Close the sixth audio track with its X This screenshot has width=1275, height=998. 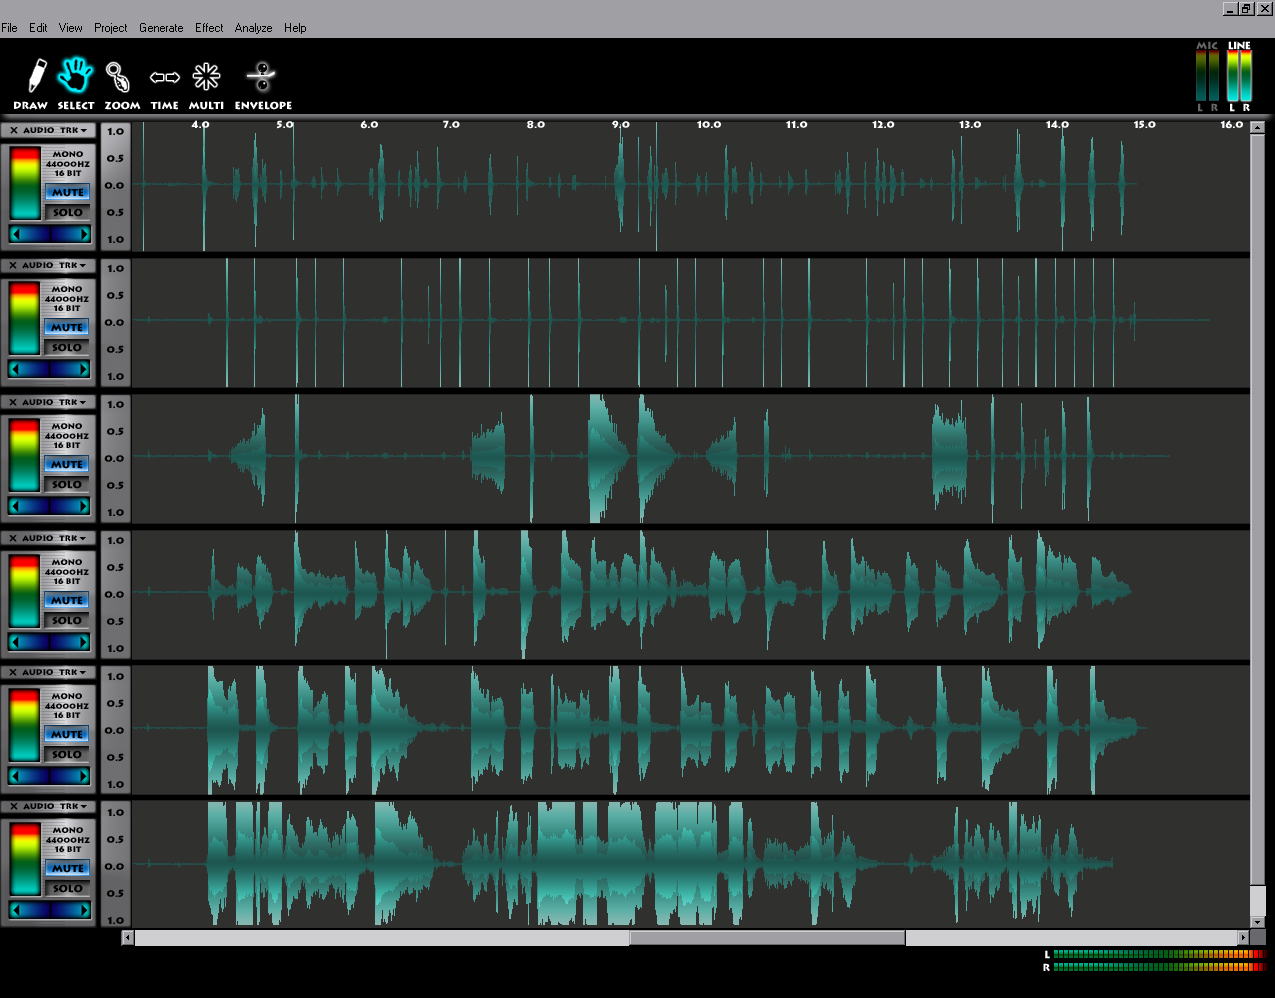pyautogui.click(x=14, y=806)
